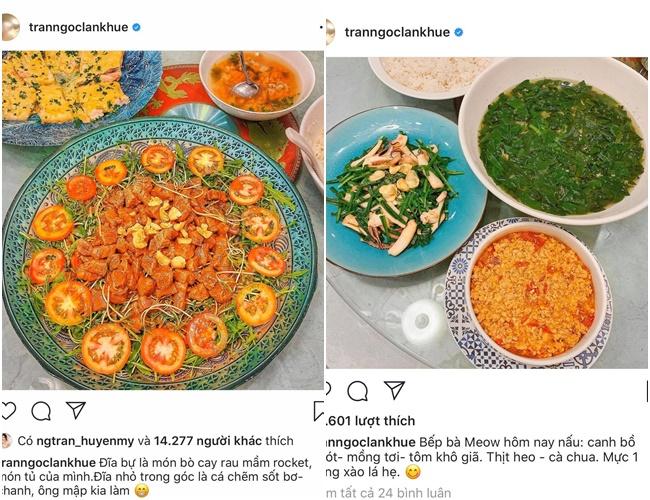The image size is (650, 500).
Task: Tap the small liker avatar beside ngtran_huyenmy
Action: click(x=7, y=440)
